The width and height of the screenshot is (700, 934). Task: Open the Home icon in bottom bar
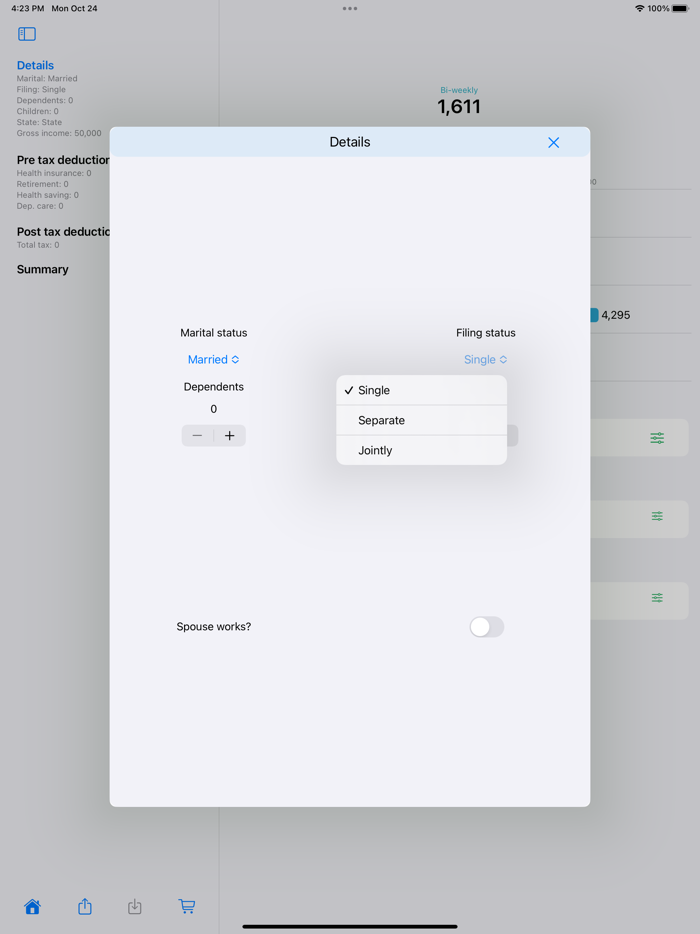click(x=33, y=907)
